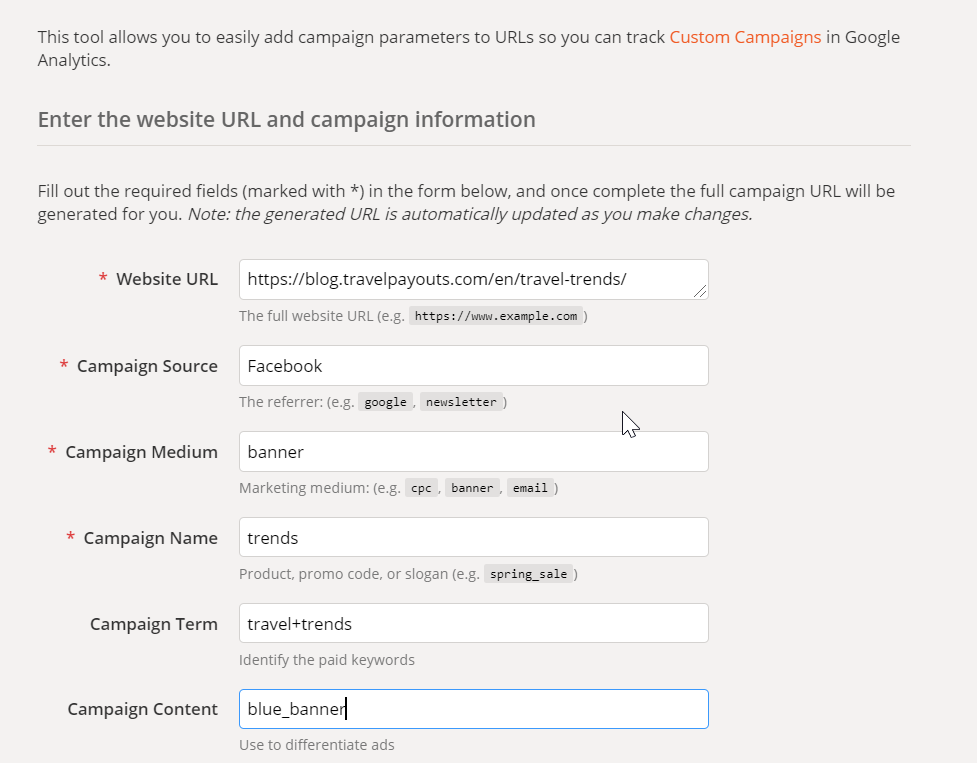Screen dimensions: 977x763
Task: Click the Campaign Name field containing trends
Action: pyautogui.click(x=473, y=538)
